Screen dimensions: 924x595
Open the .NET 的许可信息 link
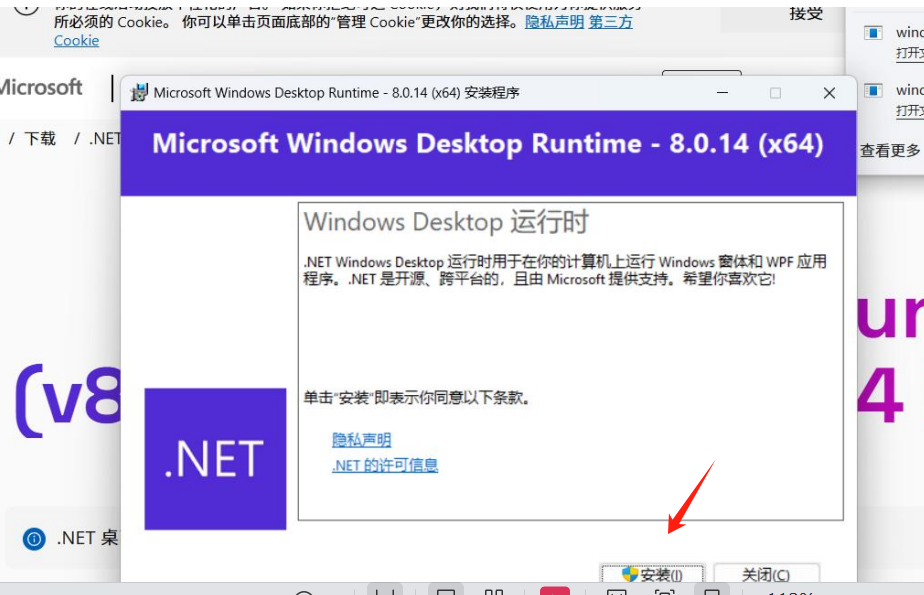385,465
